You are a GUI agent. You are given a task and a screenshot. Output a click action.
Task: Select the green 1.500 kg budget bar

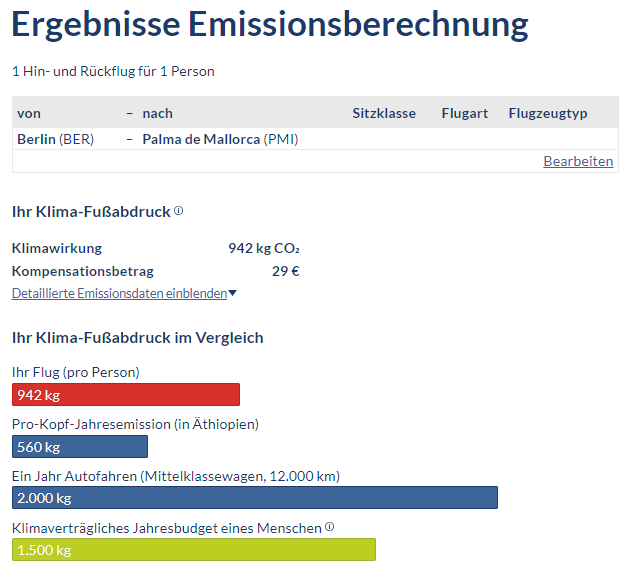click(193, 550)
